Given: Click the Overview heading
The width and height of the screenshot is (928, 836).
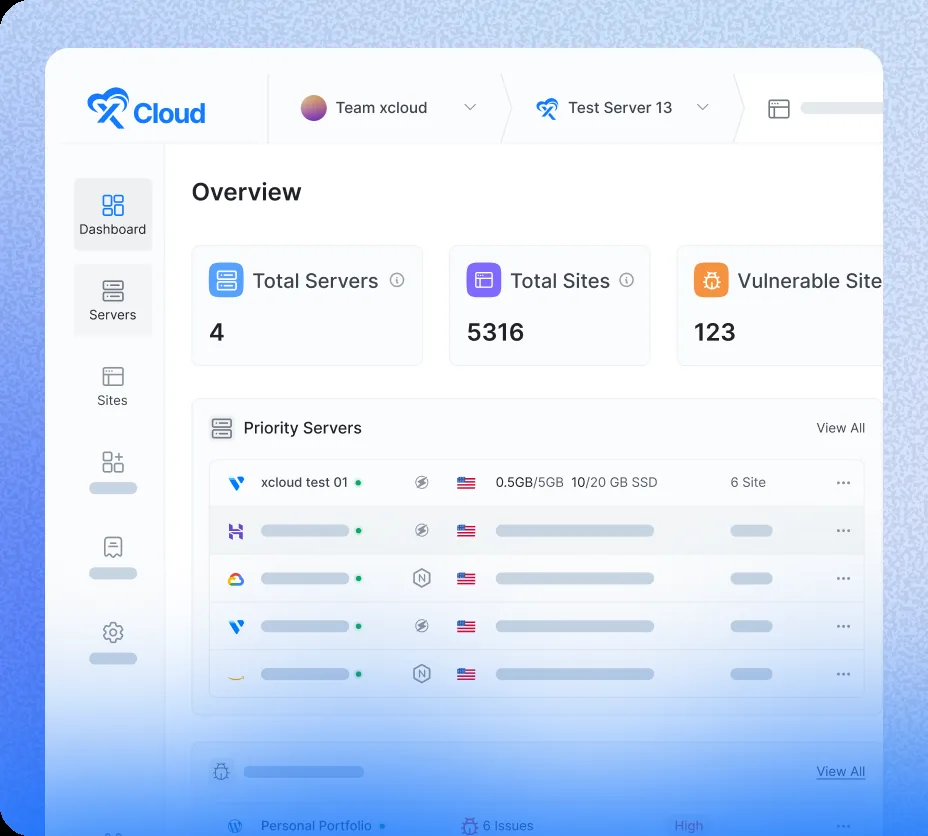Looking at the screenshot, I should click(x=246, y=192).
